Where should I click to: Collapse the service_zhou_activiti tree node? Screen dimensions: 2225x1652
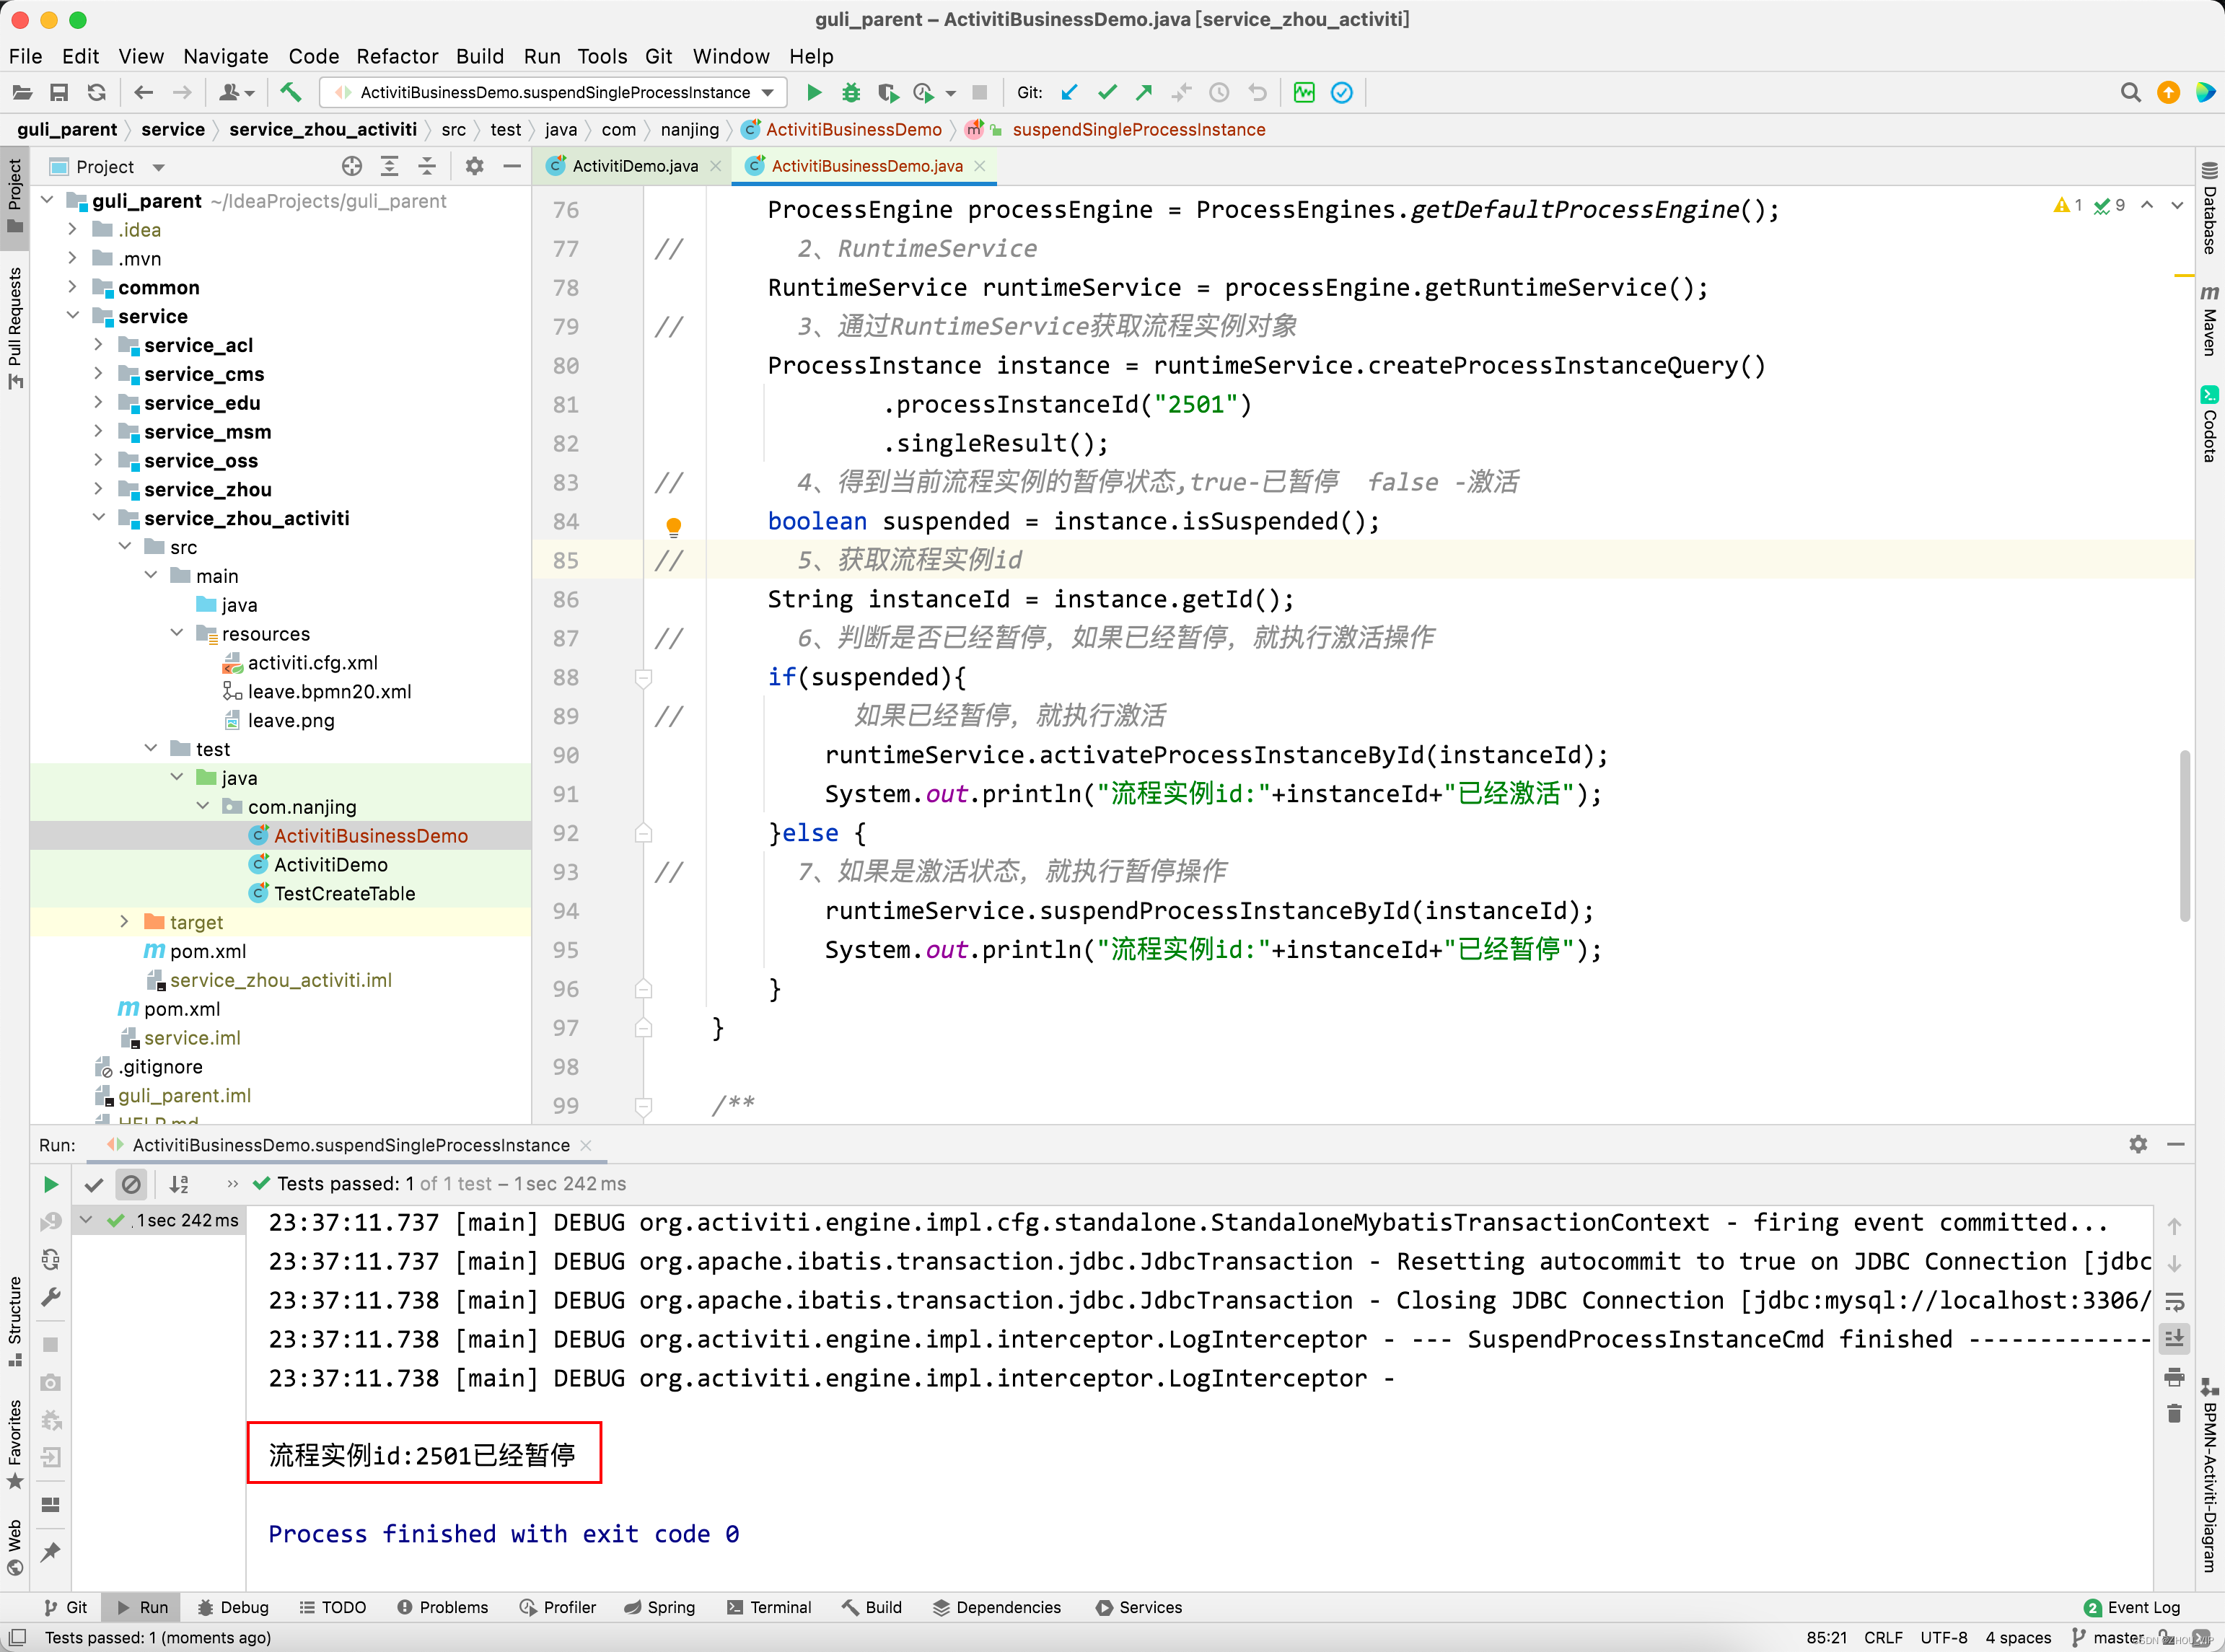(x=98, y=518)
